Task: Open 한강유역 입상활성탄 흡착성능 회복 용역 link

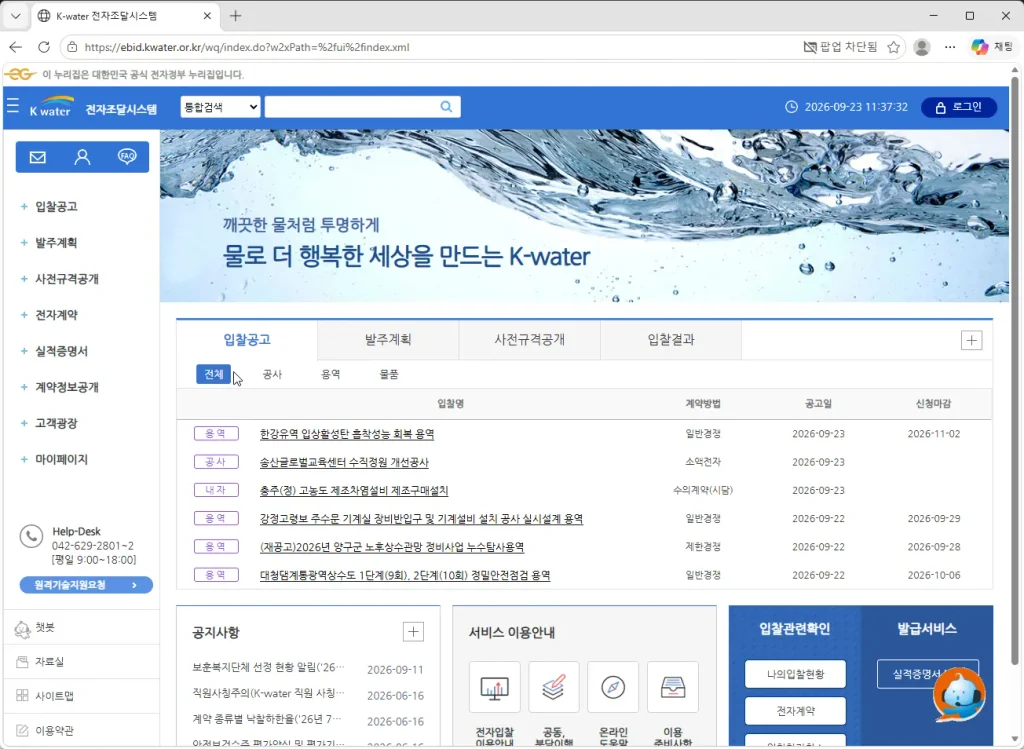Action: 347,434
